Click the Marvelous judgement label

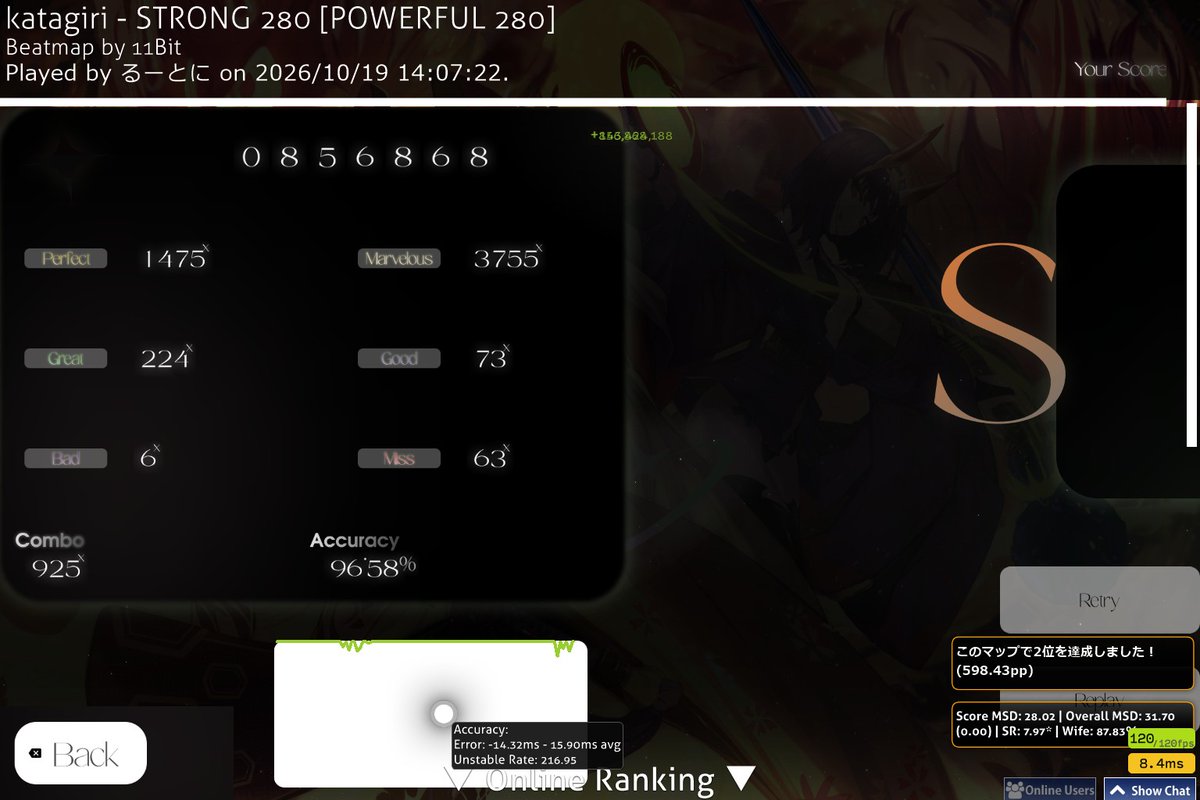coord(399,259)
